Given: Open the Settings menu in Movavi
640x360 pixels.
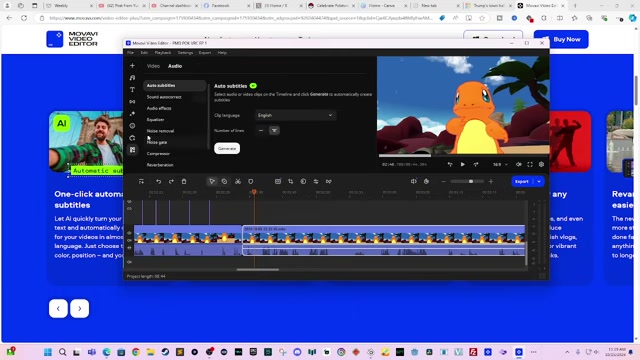Looking at the screenshot, I should (x=185, y=53).
